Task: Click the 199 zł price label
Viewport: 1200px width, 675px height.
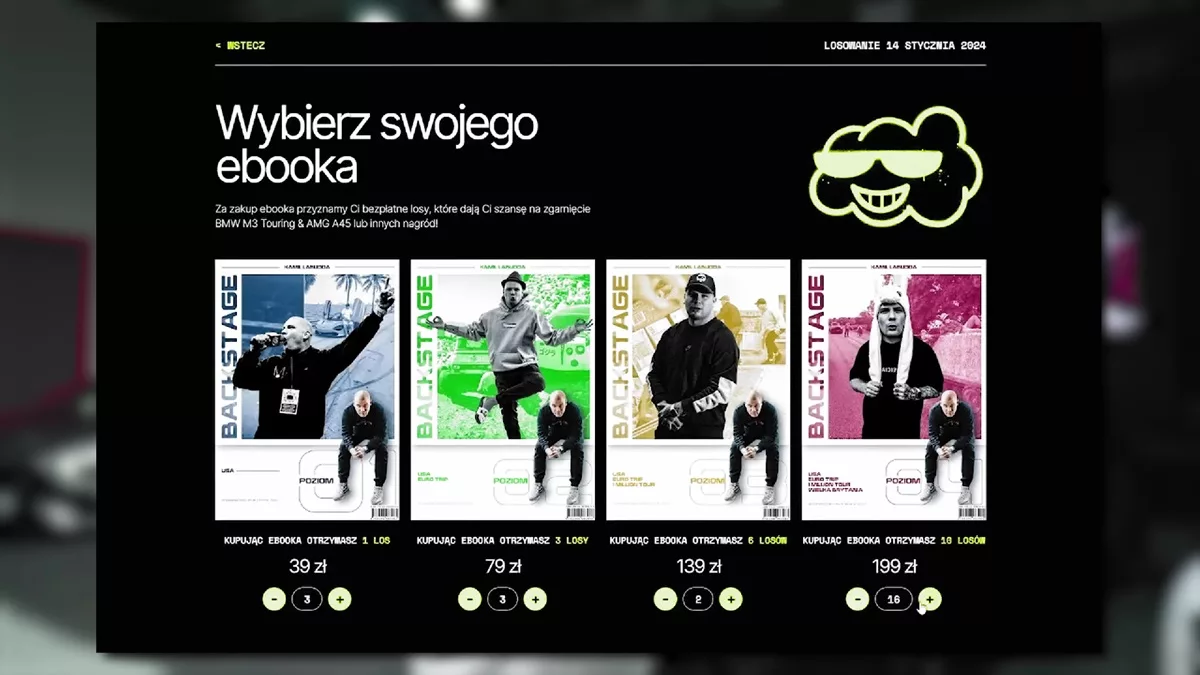Action: coord(894,567)
